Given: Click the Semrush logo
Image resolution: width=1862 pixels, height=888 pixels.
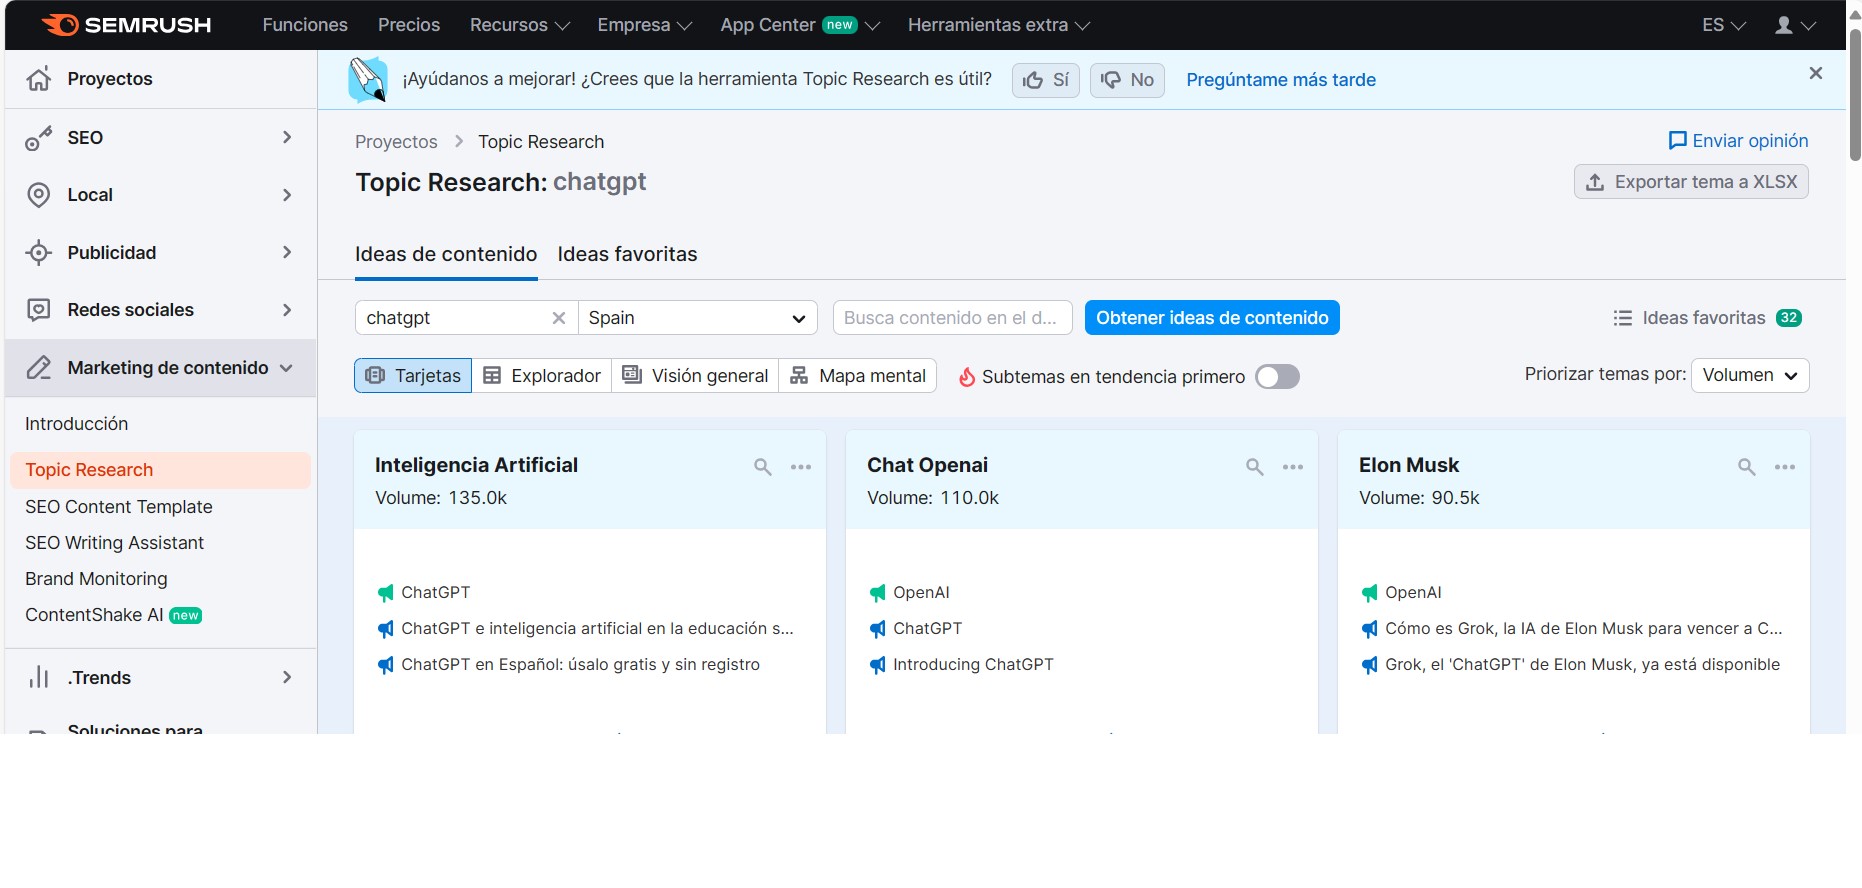Looking at the screenshot, I should [126, 25].
